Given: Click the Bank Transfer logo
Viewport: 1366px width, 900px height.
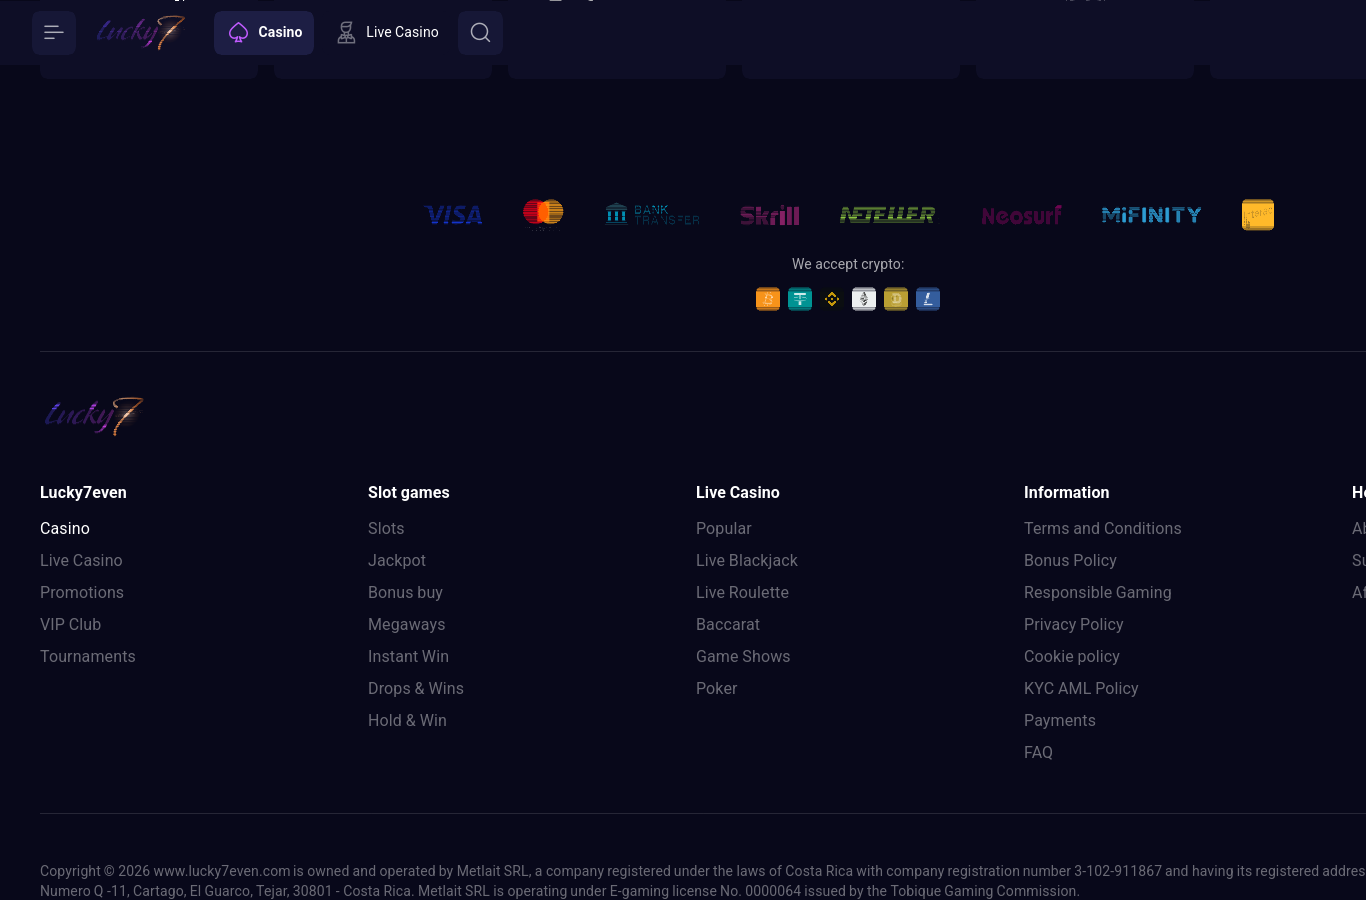Looking at the screenshot, I should point(652,214).
